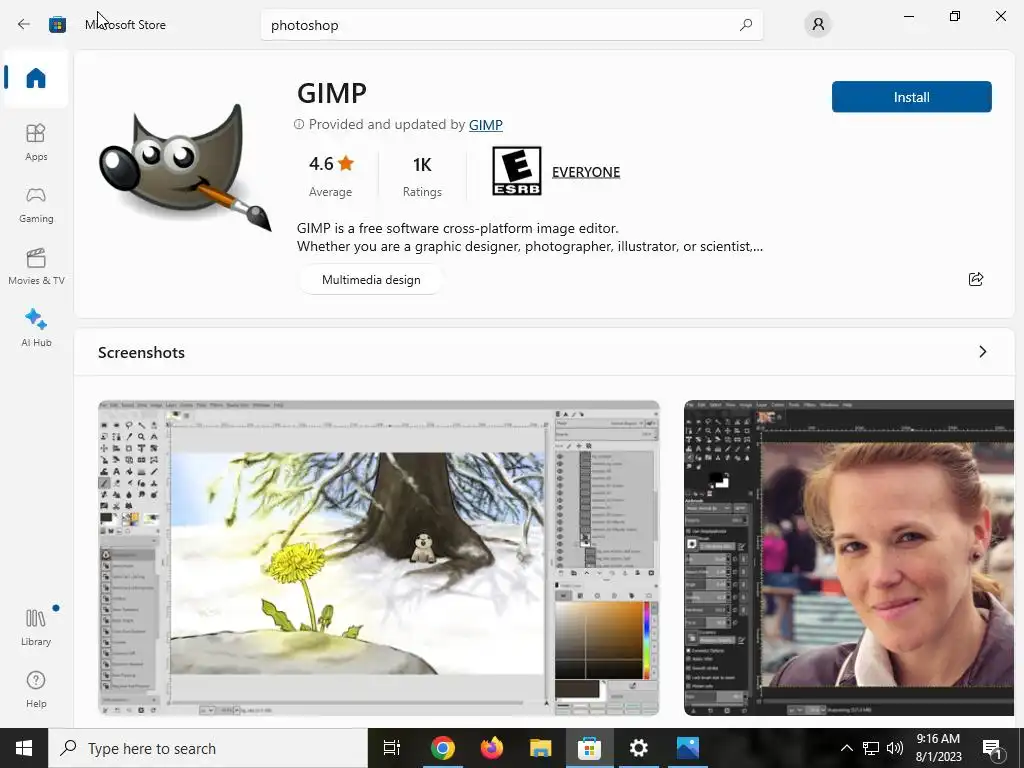Screen dimensions: 1024x768
Task: Open the Apps sidebar section
Action: 36,142
